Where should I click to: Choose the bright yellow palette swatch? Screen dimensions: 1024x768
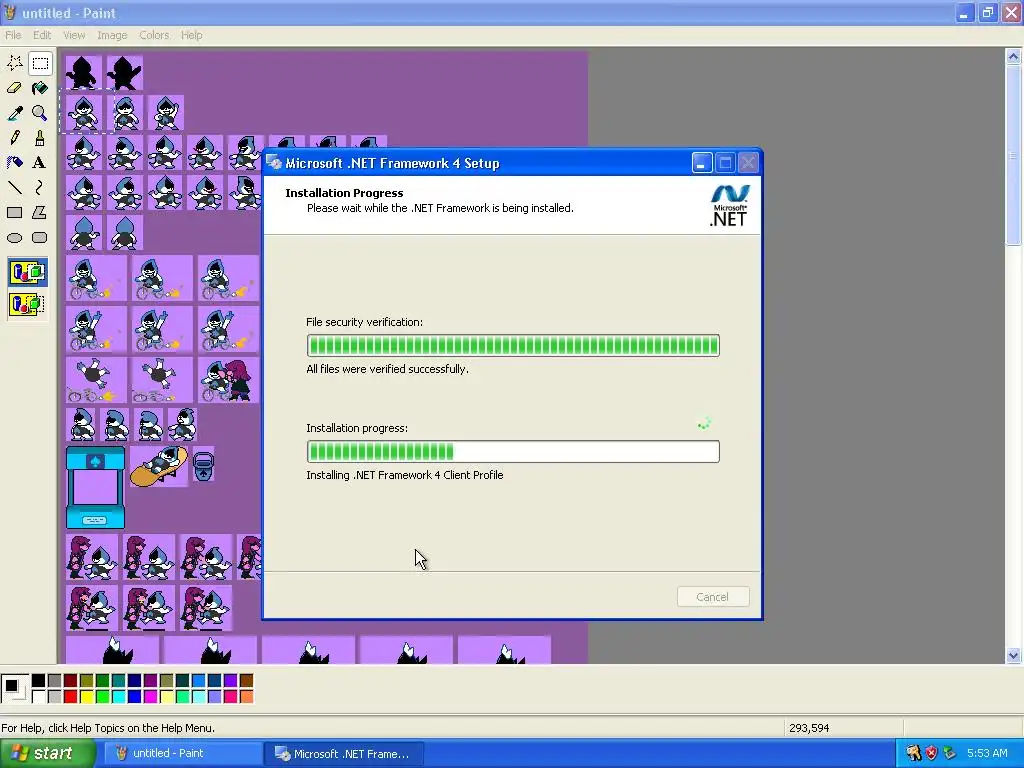86,697
